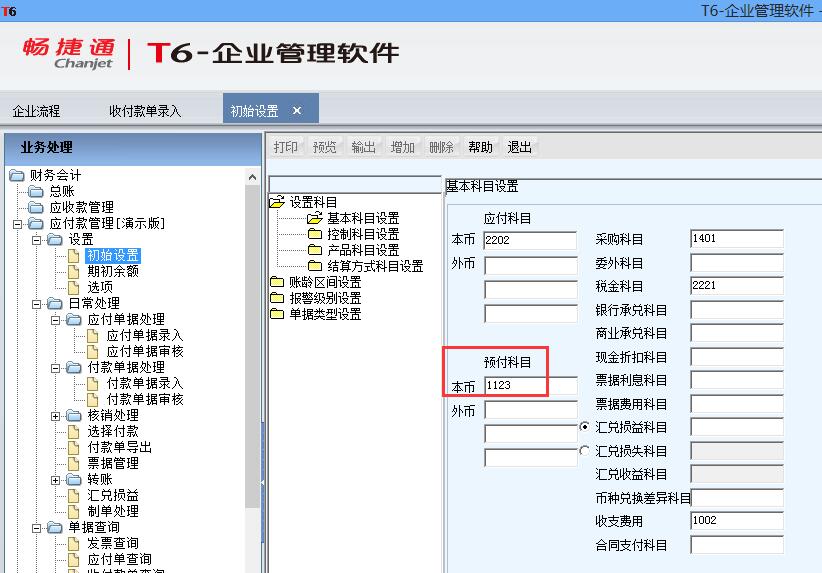The image size is (822, 573).
Task: Click the 应付科目 本币 field showing 2202
Action: coord(530,240)
